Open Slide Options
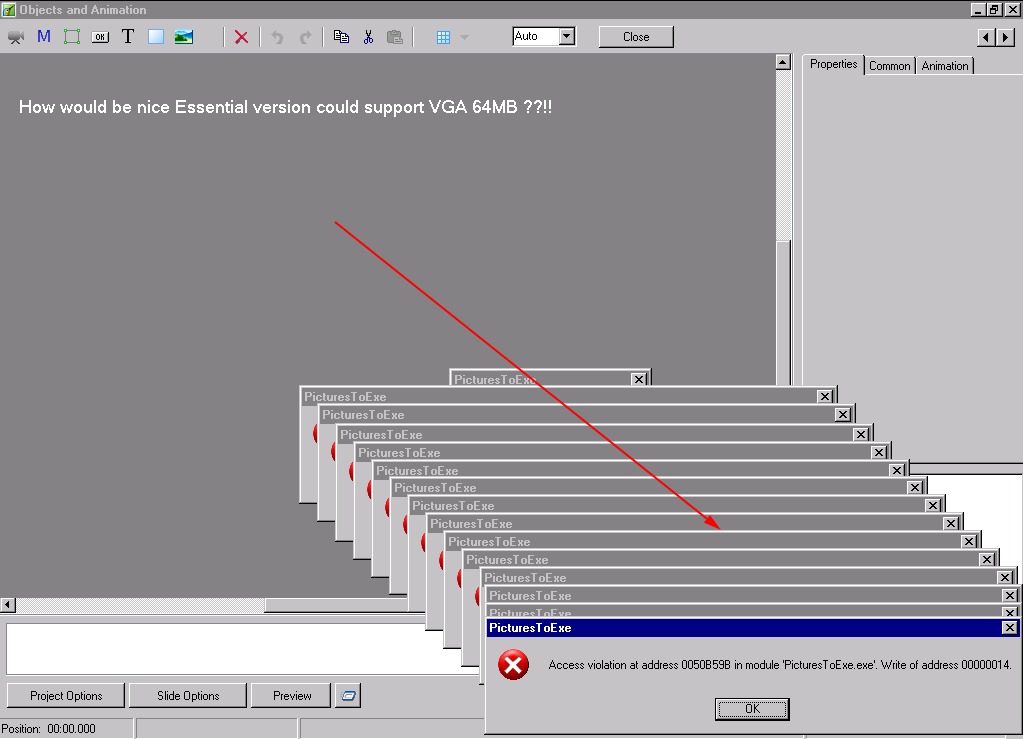 click(188, 695)
